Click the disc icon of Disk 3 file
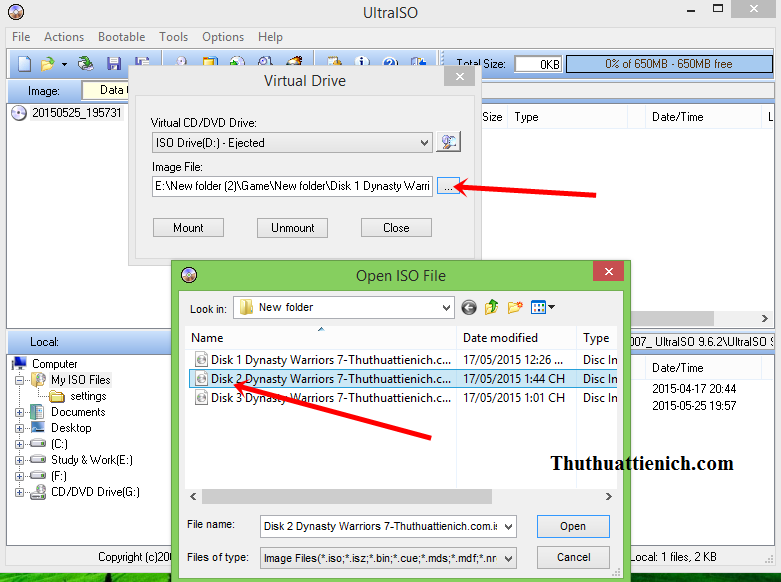 point(201,398)
